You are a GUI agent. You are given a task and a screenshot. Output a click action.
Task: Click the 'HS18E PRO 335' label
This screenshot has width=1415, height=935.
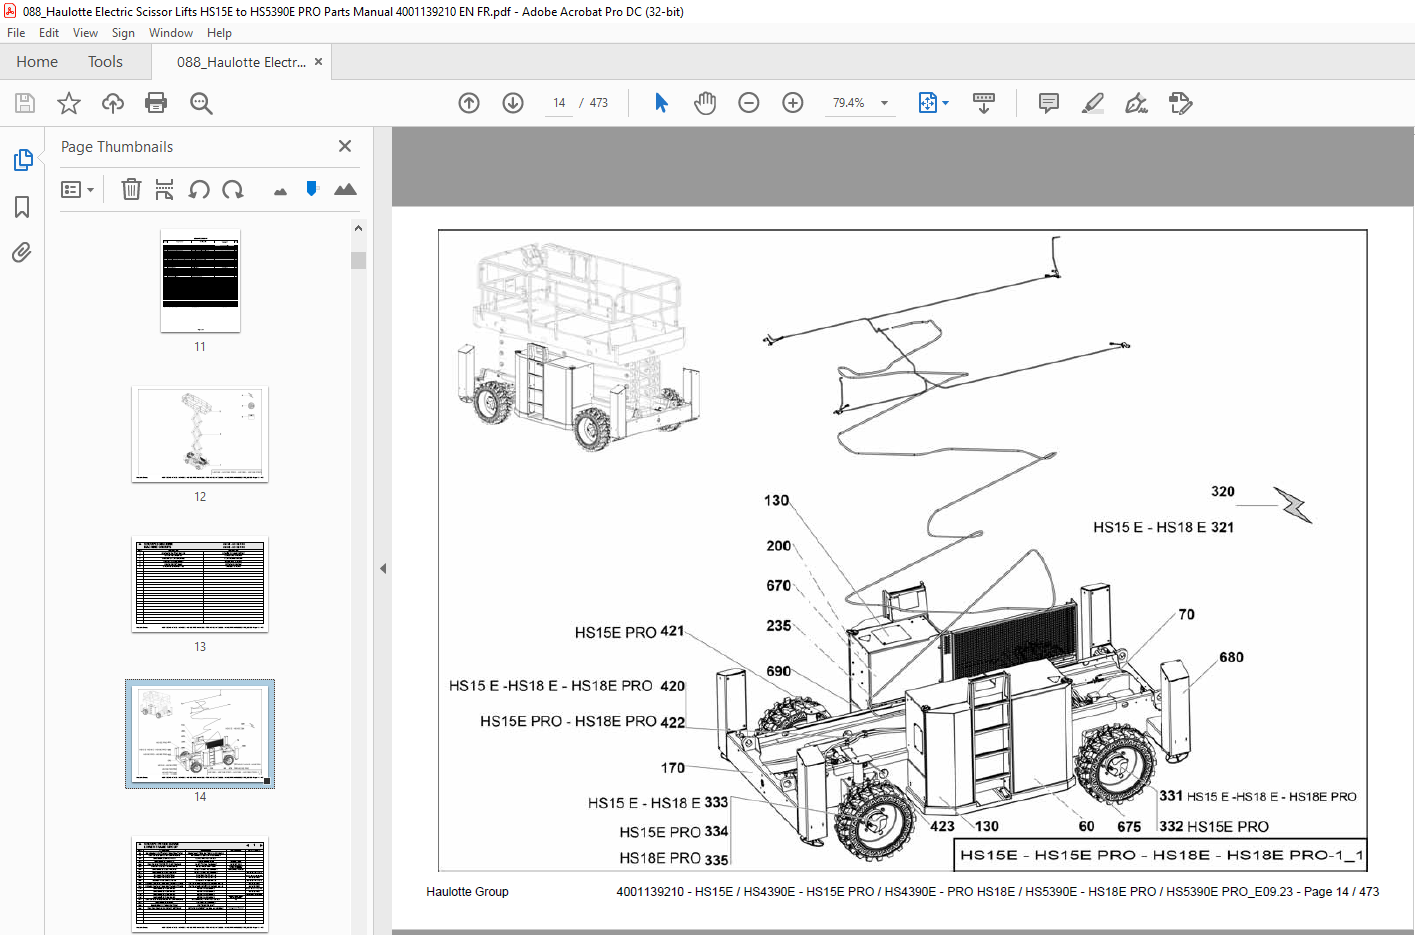[673, 858]
